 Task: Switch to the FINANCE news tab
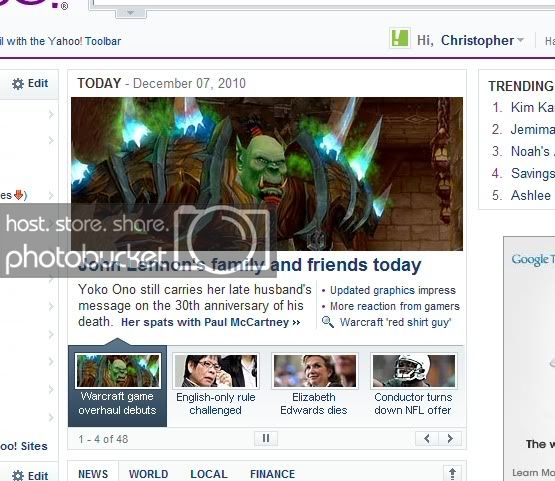coord(272,474)
